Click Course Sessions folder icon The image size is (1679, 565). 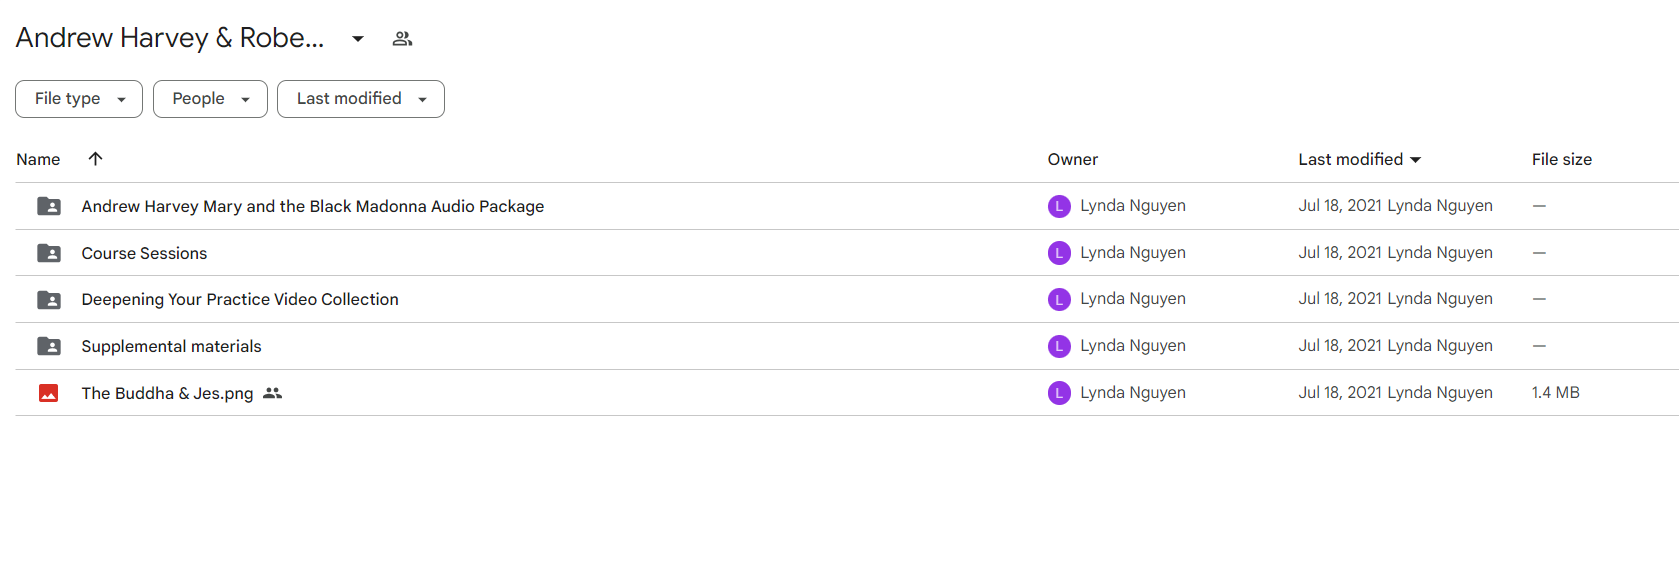coord(49,253)
